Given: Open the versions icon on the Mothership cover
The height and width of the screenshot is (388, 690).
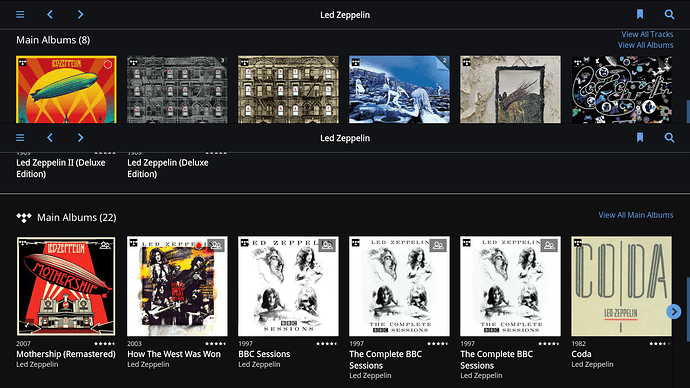Looking at the screenshot, I should click(x=105, y=245).
